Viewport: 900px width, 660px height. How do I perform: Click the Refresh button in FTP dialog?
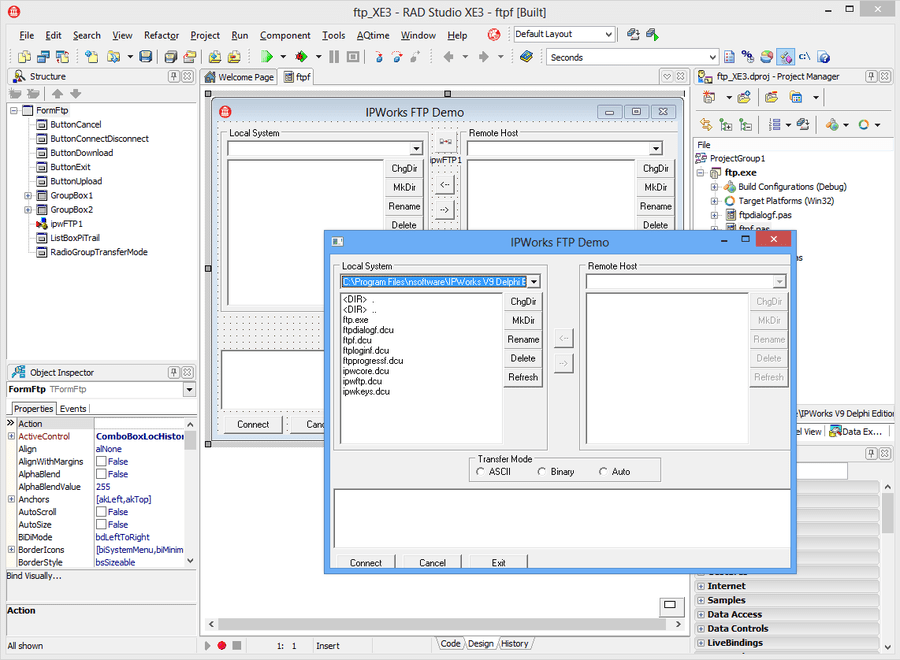[x=523, y=377]
